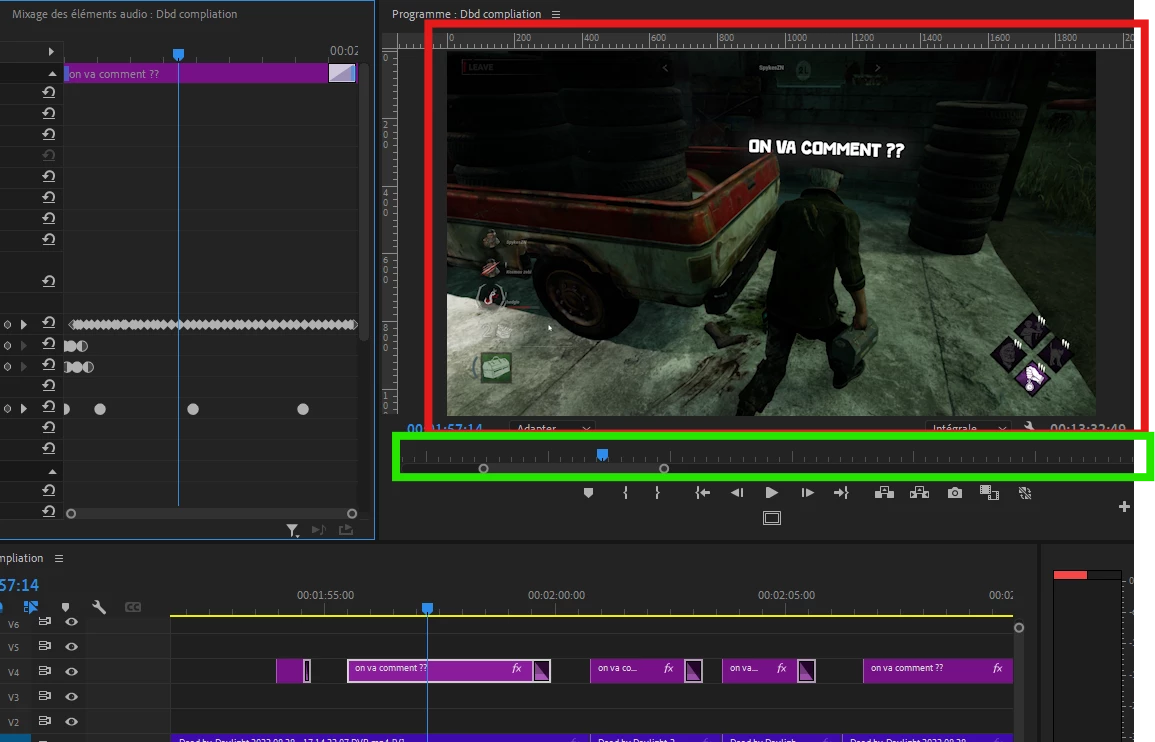This screenshot has height=742, width=1155.
Task: Toggle sync lock on track V5
Action: point(44,646)
